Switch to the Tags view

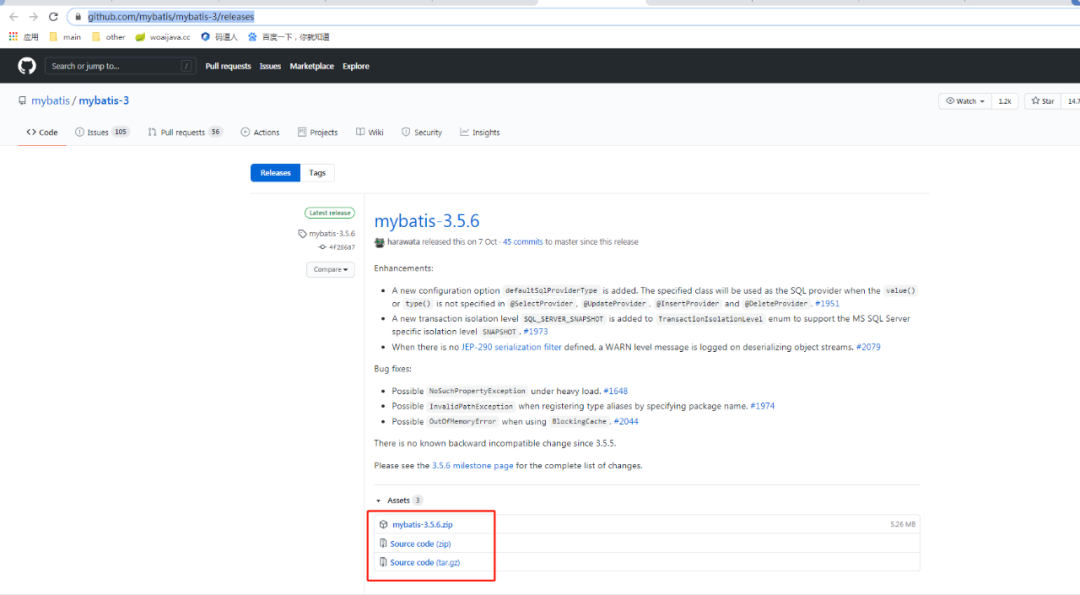(317, 173)
